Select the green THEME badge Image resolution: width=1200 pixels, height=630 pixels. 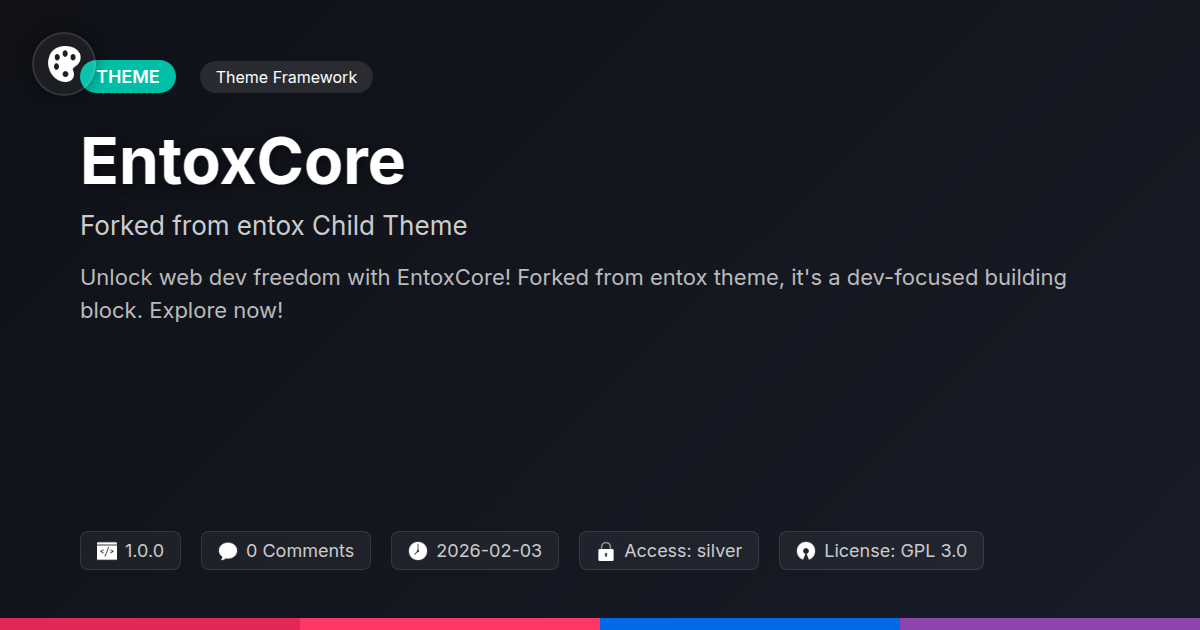click(128, 77)
